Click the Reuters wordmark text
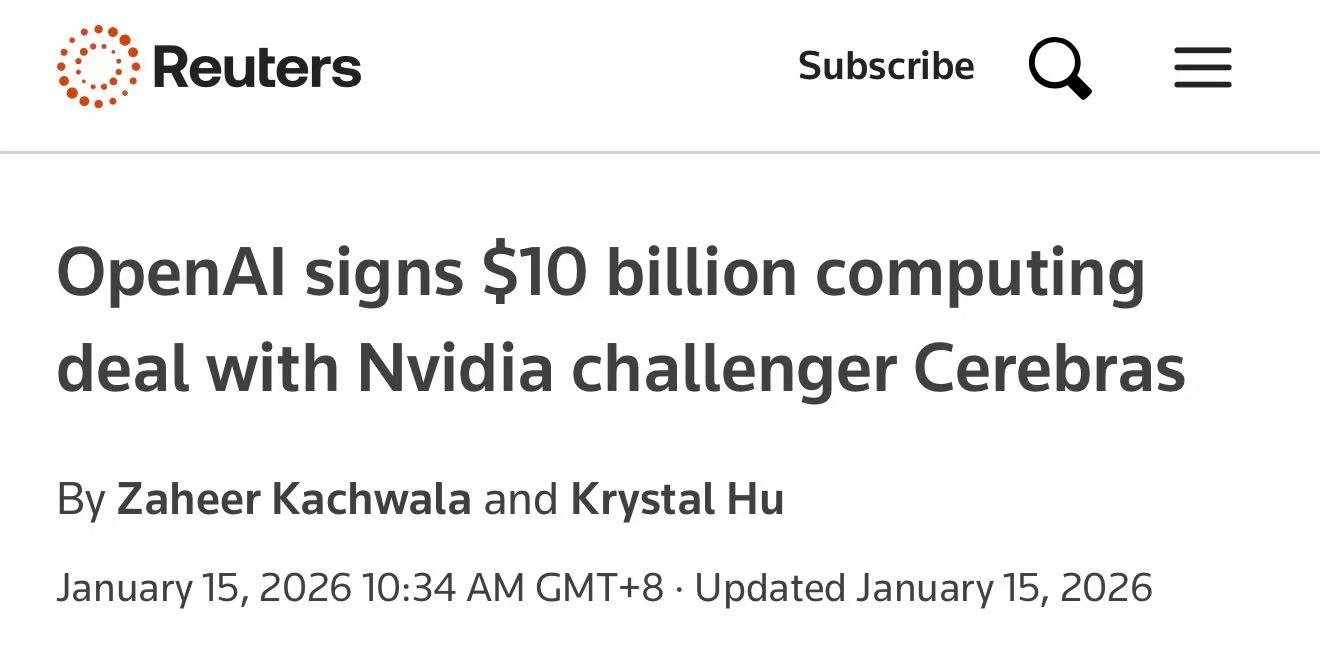This screenshot has height=649, width=1320. click(x=256, y=68)
